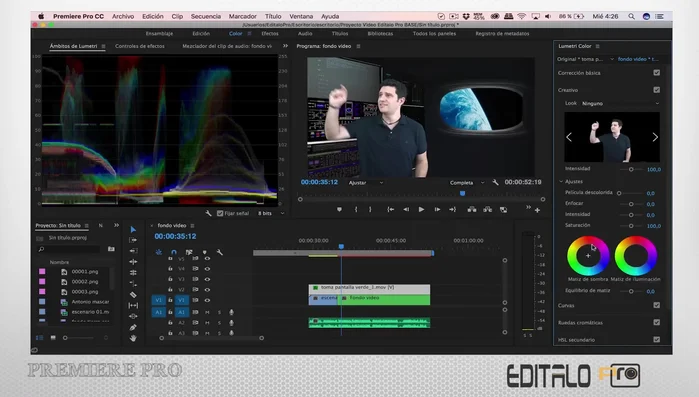Viewport: 699px width, 397px height.
Task: Switch to Efectos workspace tab
Action: (270, 33)
